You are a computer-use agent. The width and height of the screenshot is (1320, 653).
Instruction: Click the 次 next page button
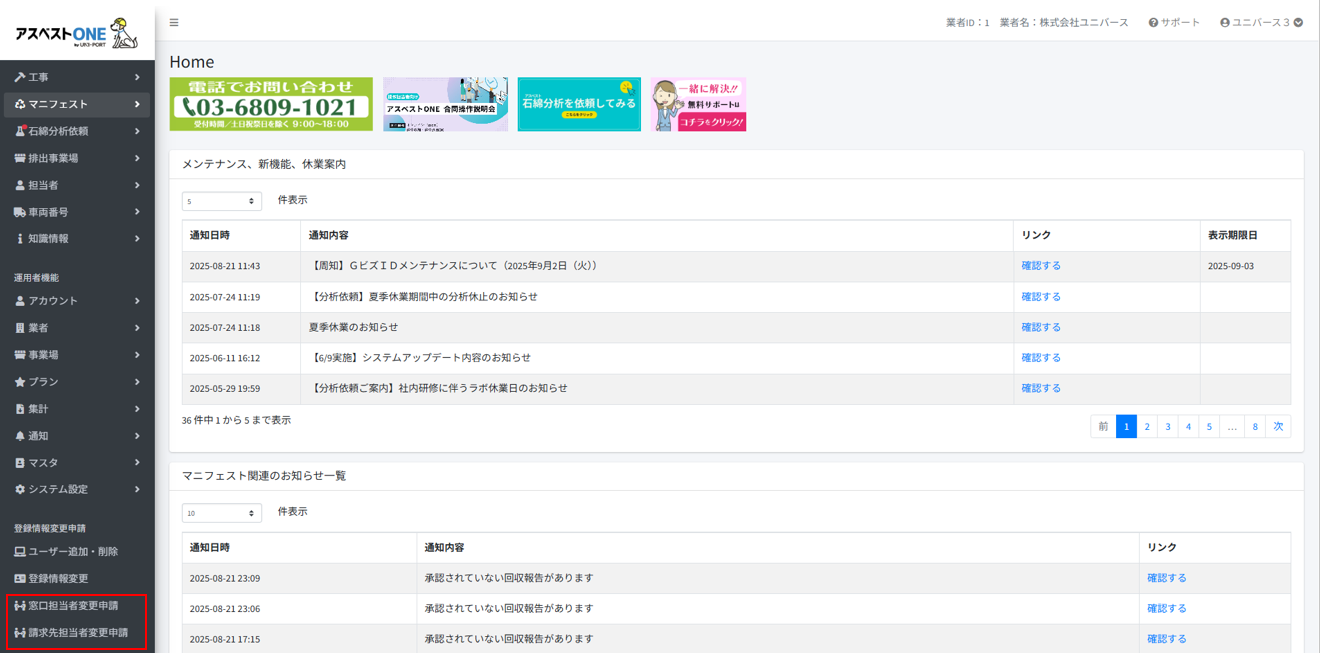1278,427
